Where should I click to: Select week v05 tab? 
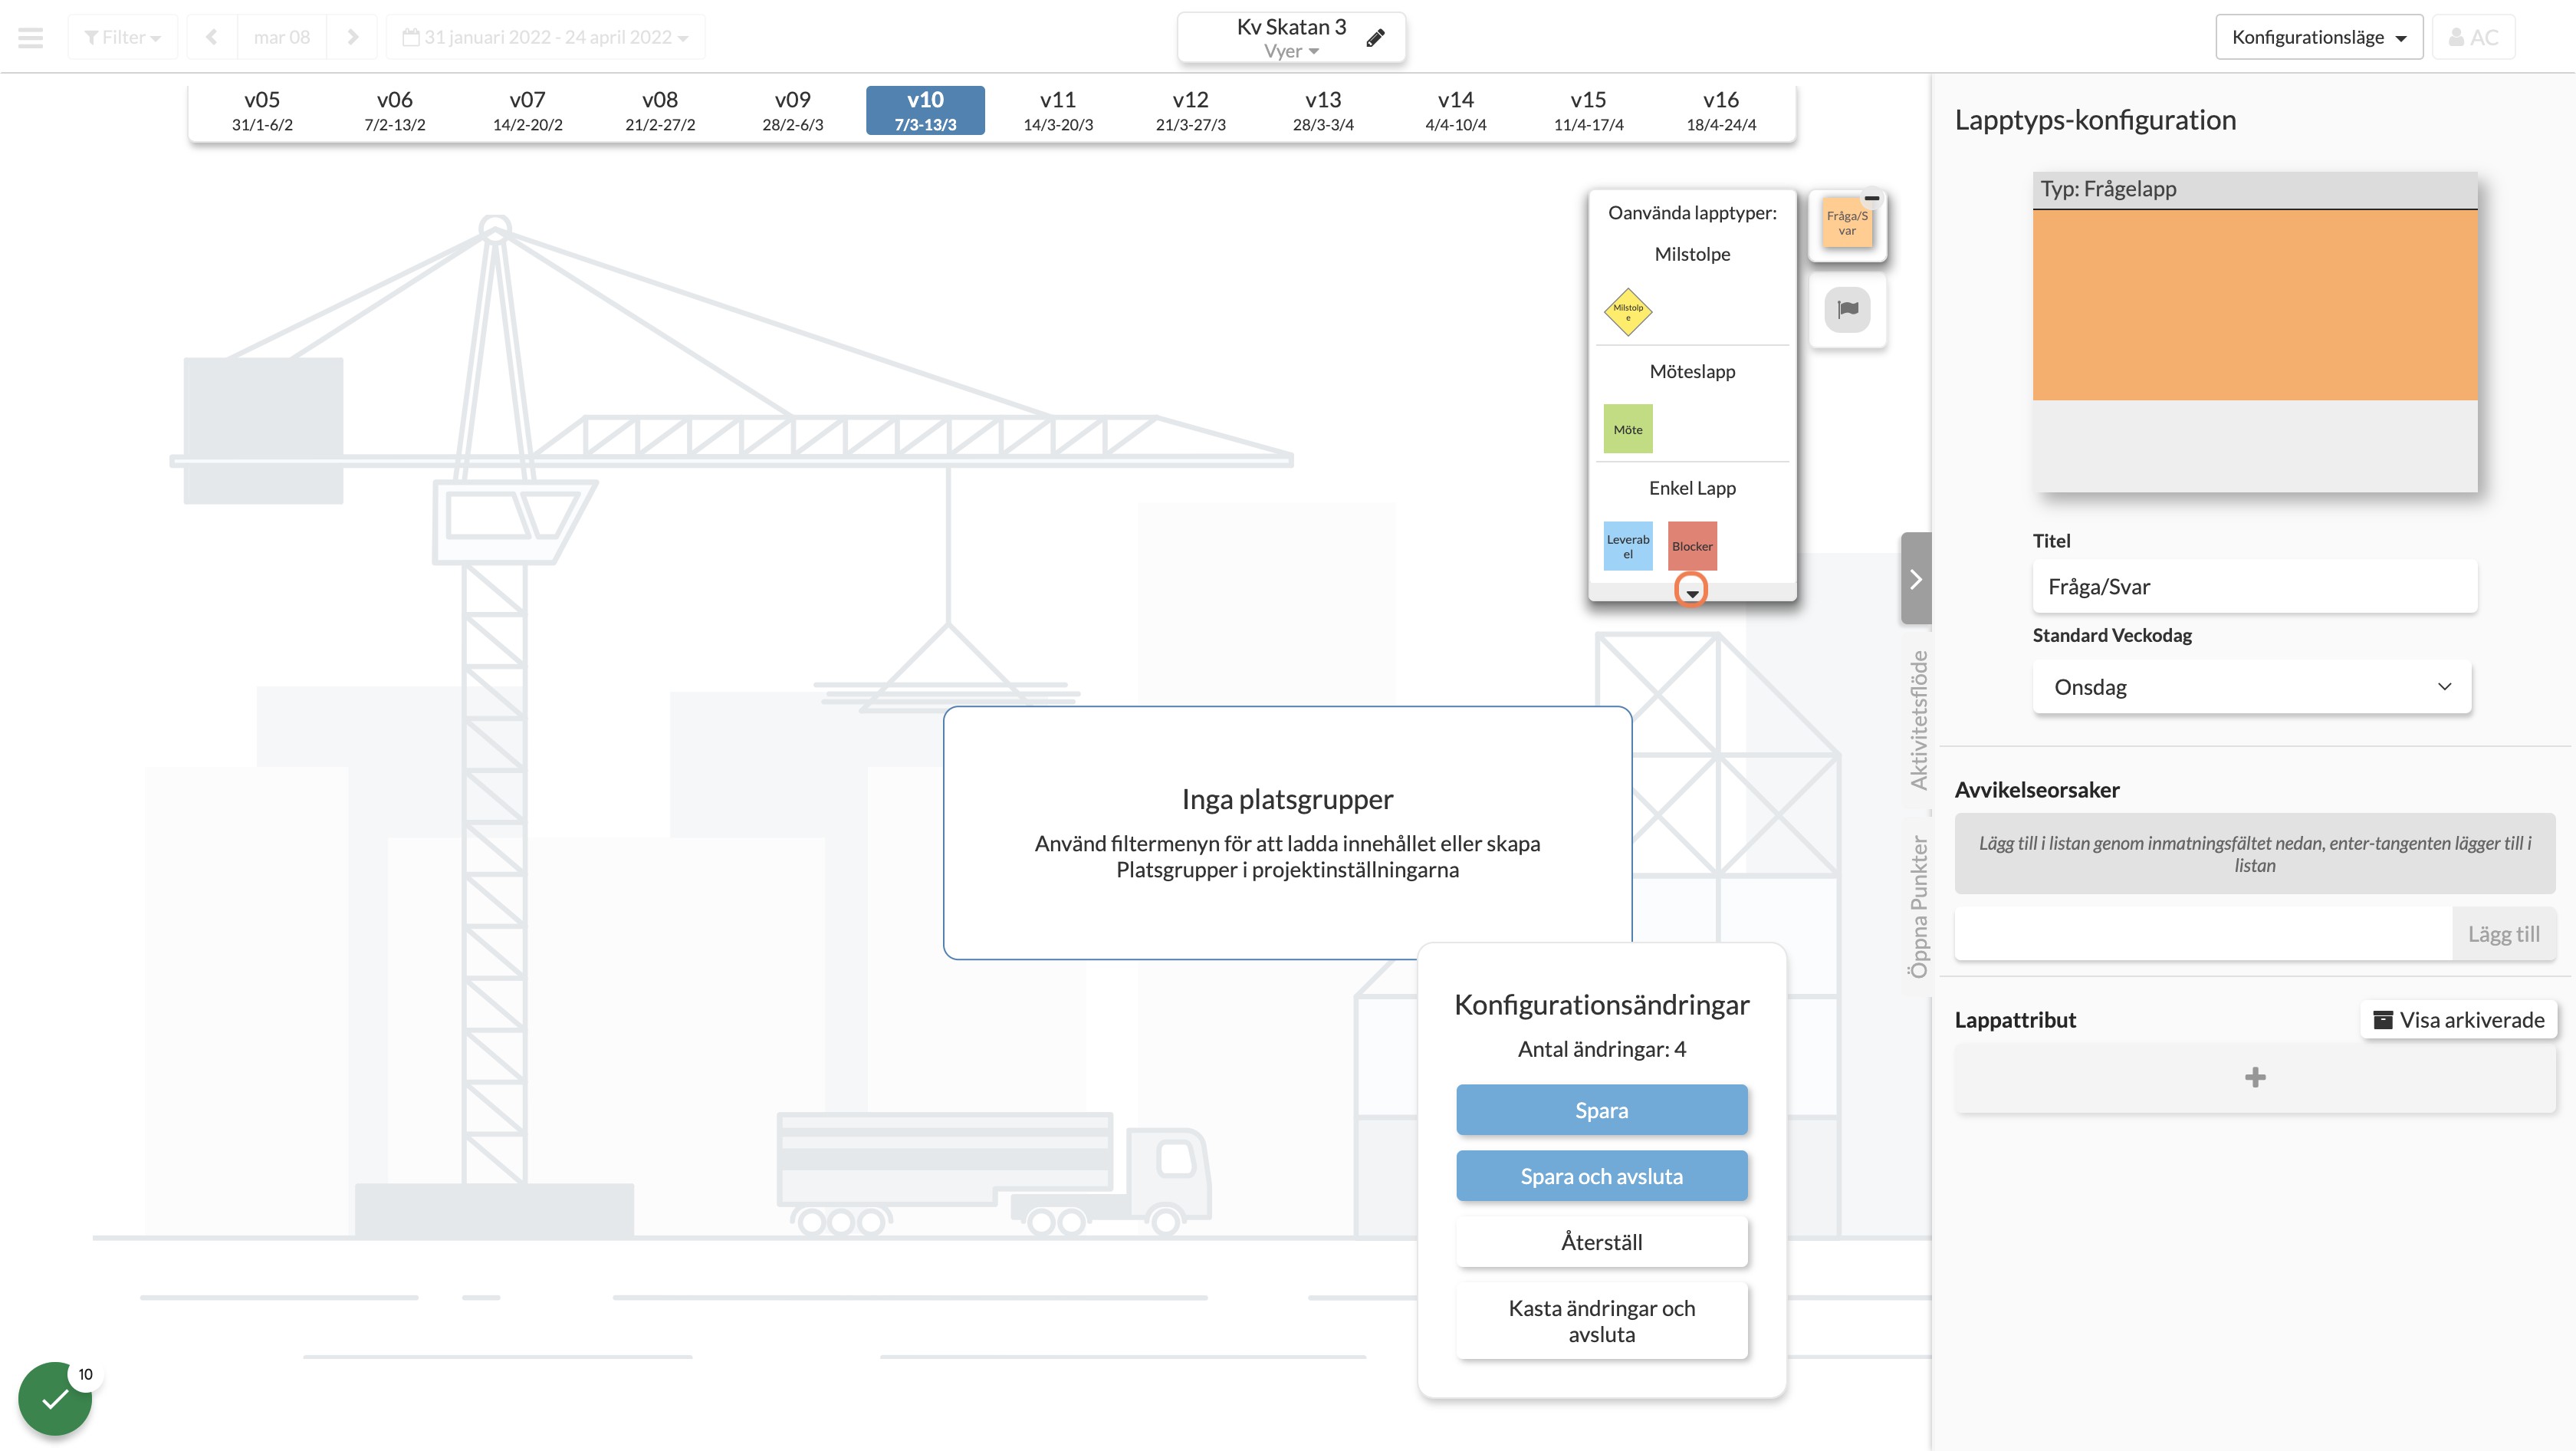tap(262, 110)
